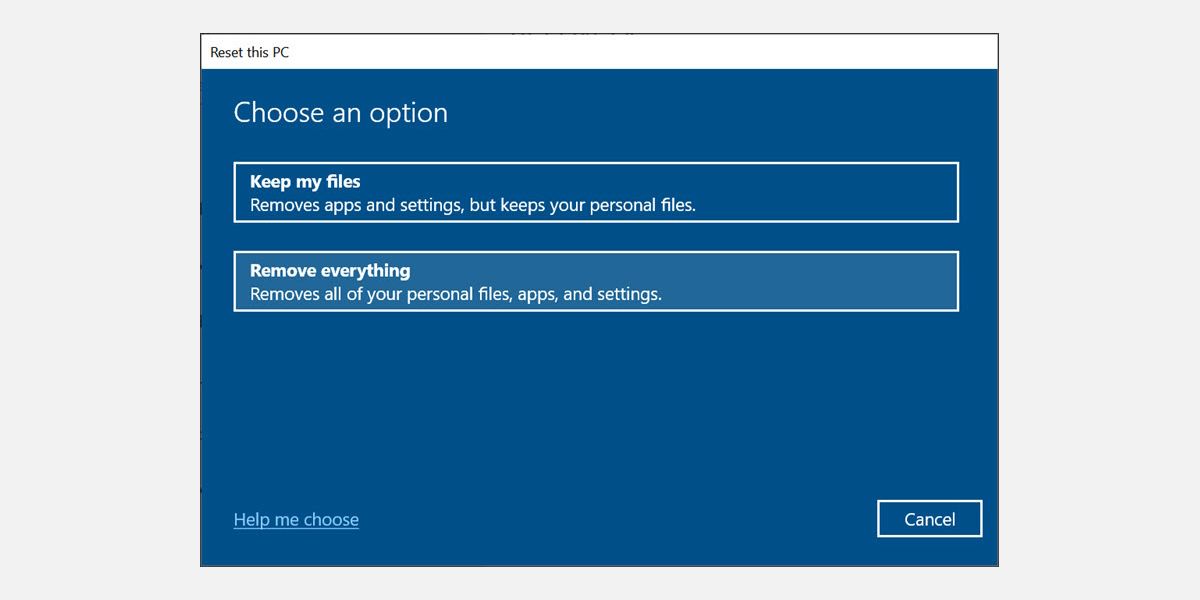Click the blank title bar right of the title
This screenshot has height=600, width=1200.
pos(700,52)
